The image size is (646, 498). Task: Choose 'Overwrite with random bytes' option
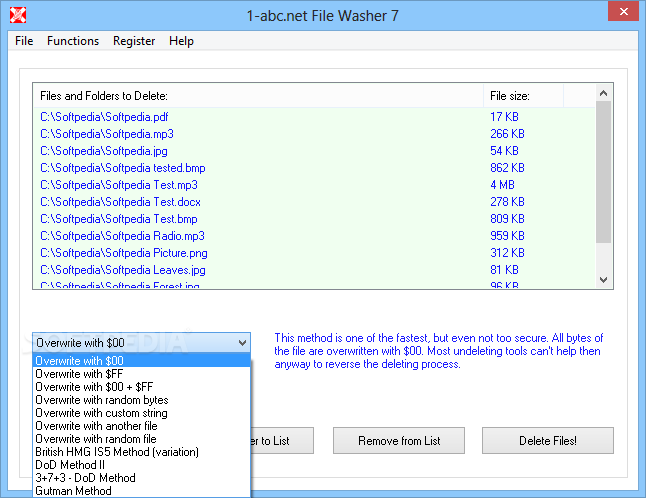tap(141, 400)
